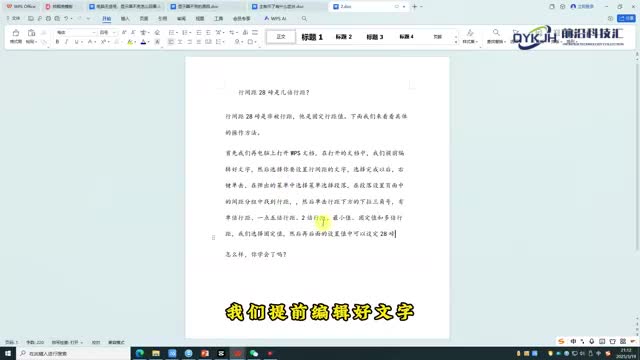
Task: Click the Undo arrow icon
Action: (66, 18)
